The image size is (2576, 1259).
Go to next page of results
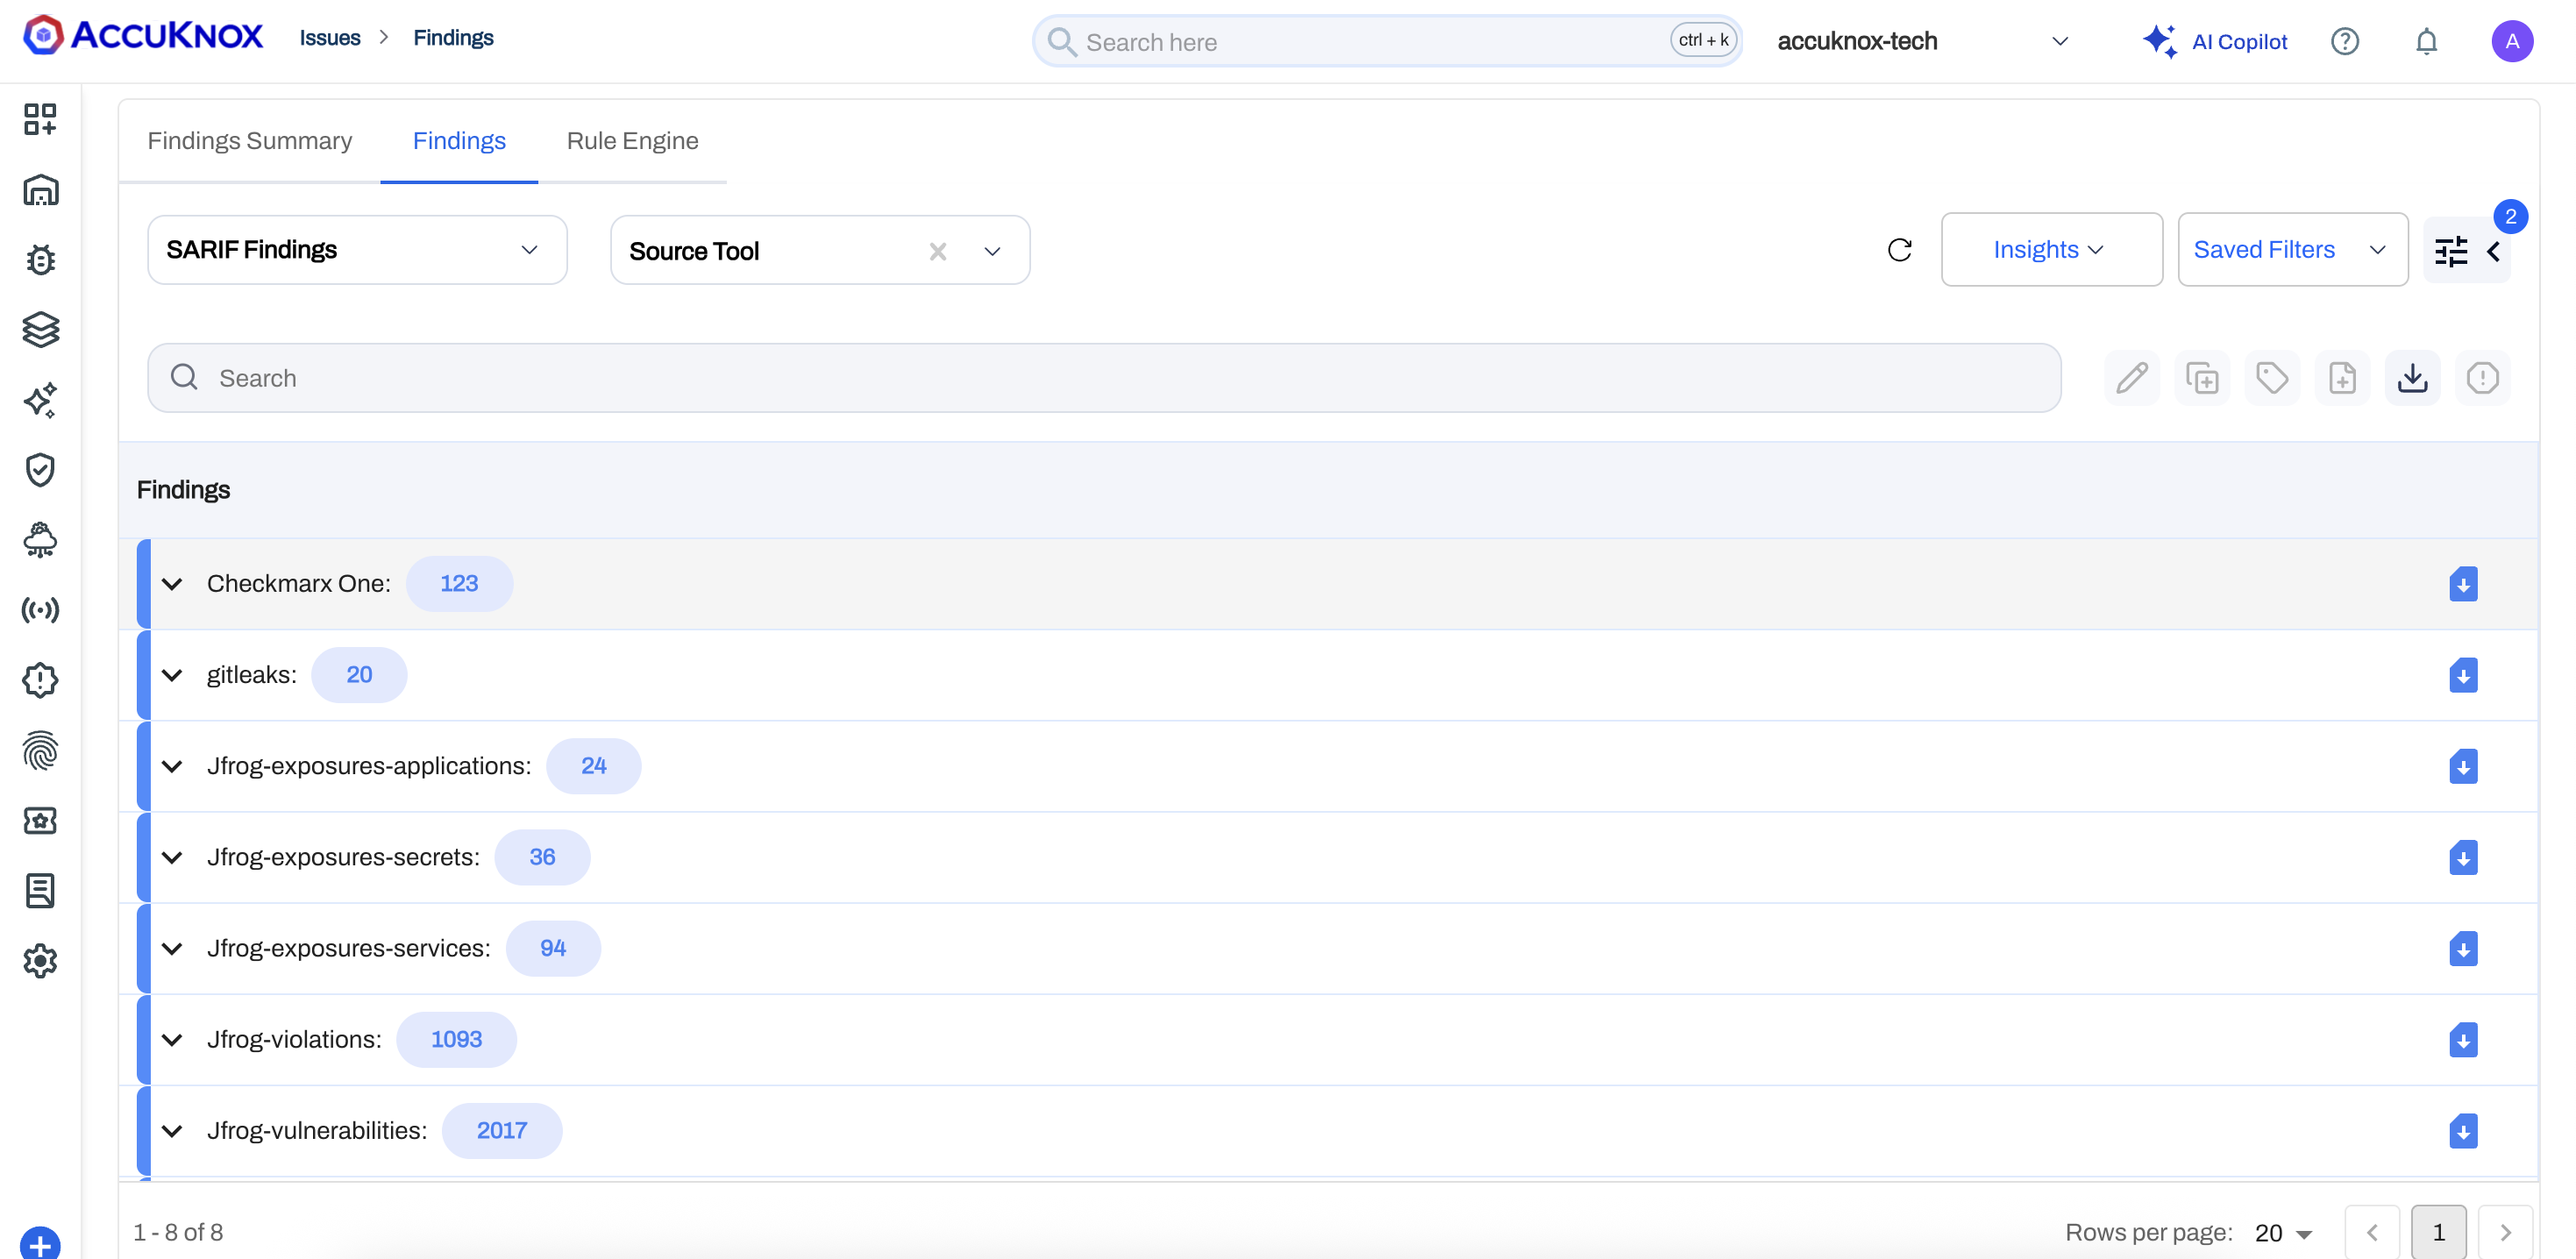click(2505, 1233)
